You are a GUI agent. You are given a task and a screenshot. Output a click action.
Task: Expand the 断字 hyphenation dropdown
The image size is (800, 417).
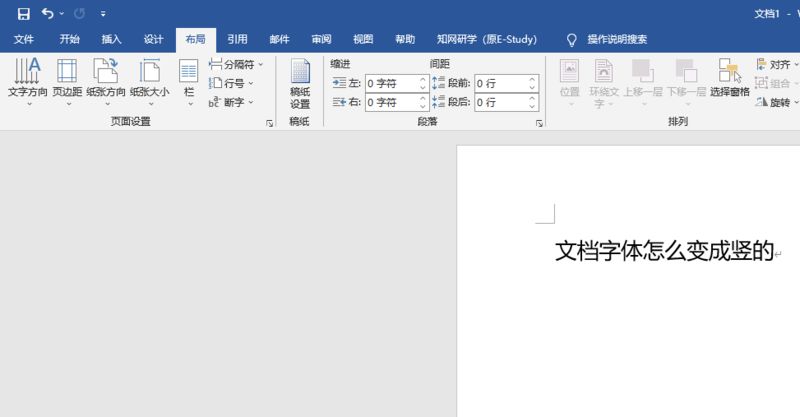tap(232, 102)
